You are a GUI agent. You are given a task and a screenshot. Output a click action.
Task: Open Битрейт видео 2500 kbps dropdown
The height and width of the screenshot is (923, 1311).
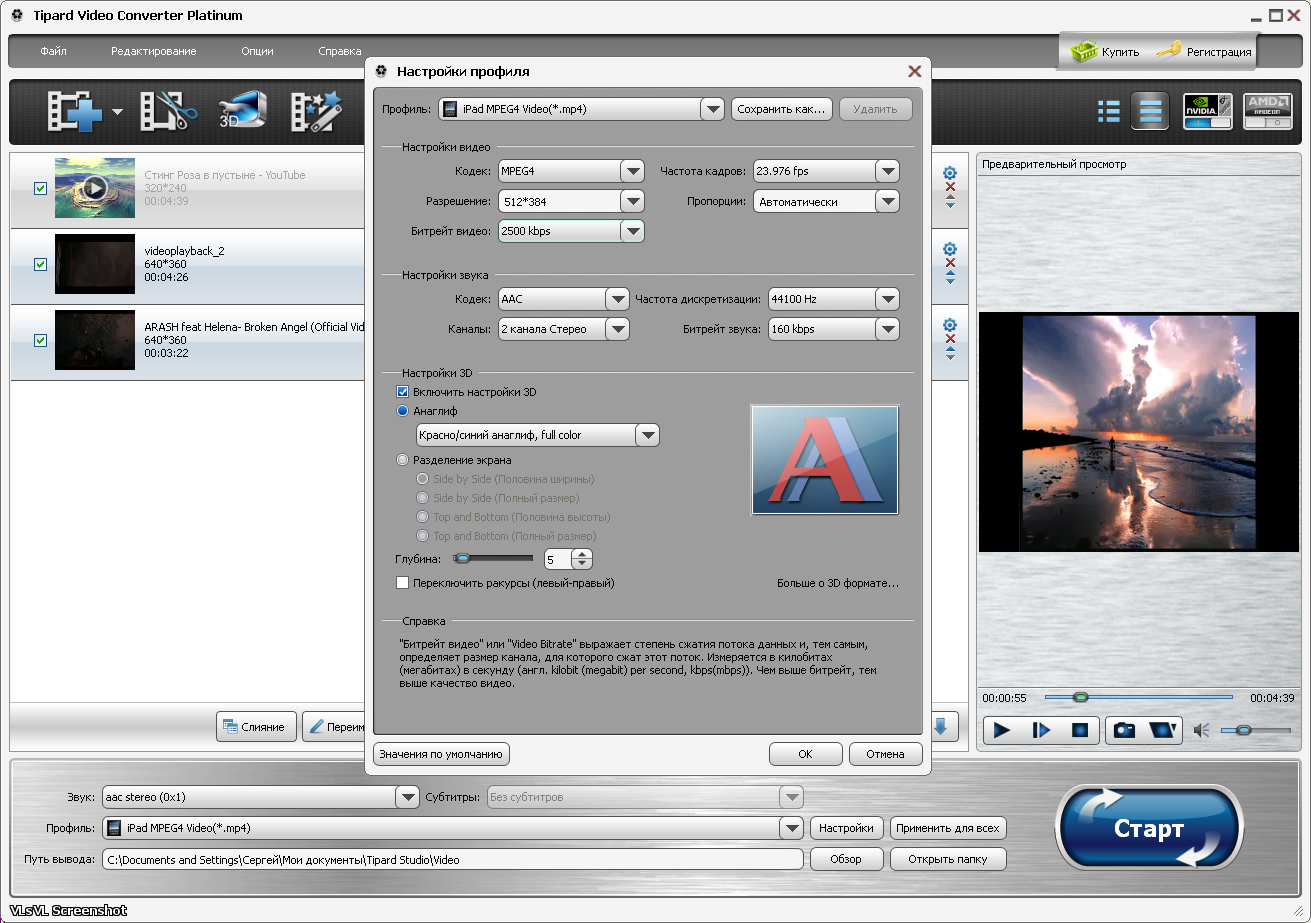point(632,231)
